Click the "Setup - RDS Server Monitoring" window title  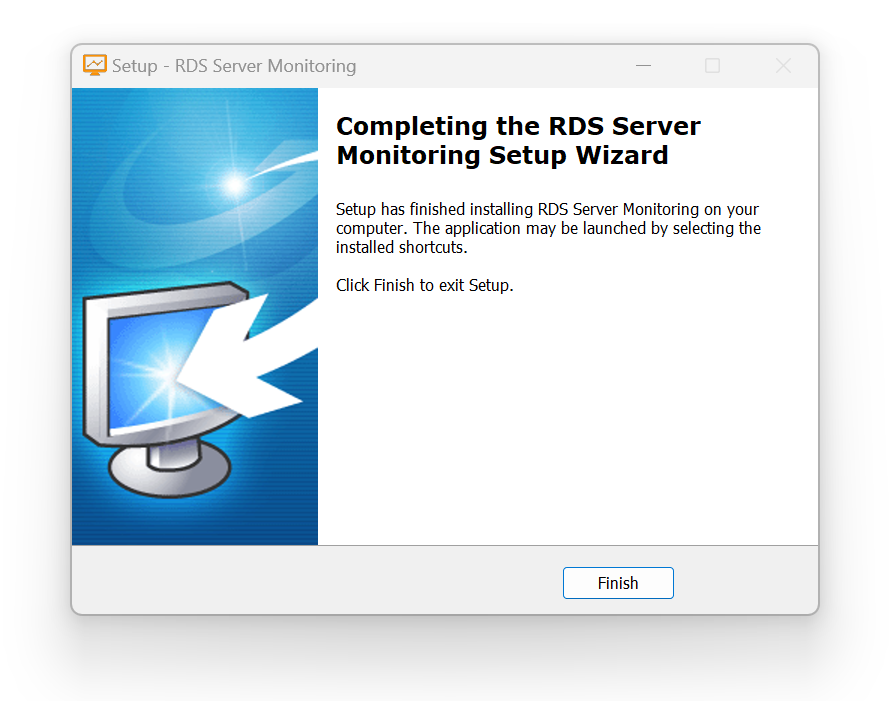click(x=234, y=66)
